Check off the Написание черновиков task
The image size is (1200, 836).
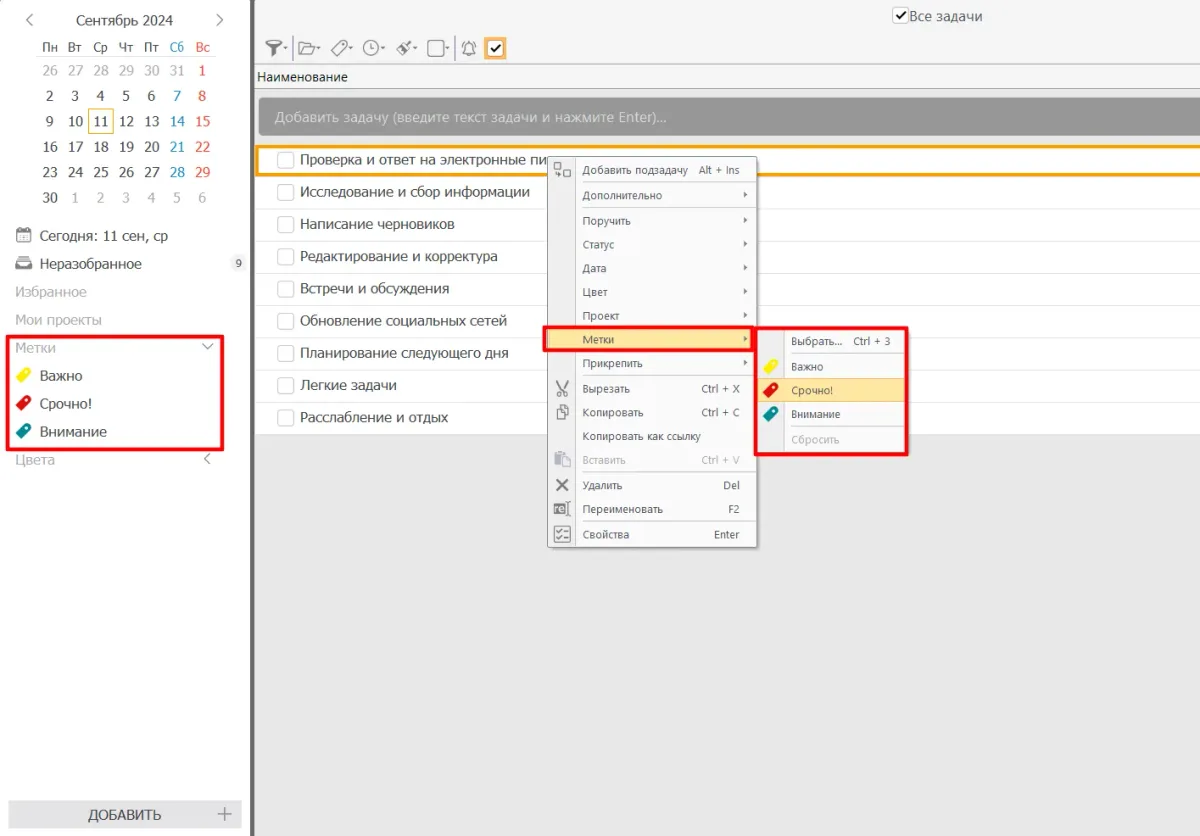pyautogui.click(x=286, y=224)
